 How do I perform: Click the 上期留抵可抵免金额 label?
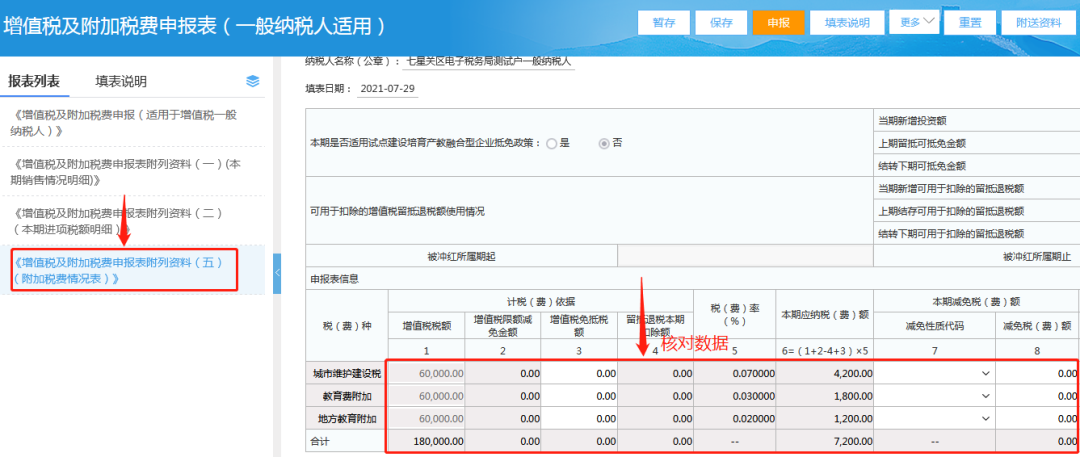921,143
